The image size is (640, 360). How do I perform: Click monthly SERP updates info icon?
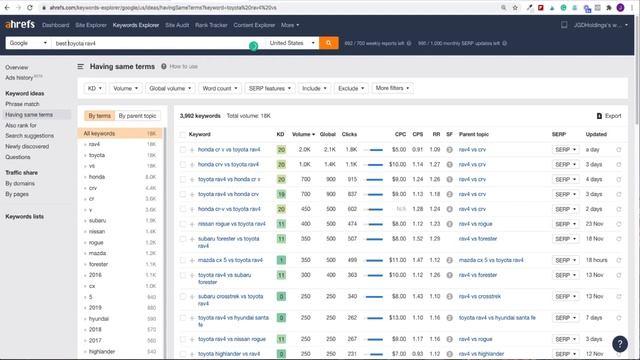click(504, 43)
